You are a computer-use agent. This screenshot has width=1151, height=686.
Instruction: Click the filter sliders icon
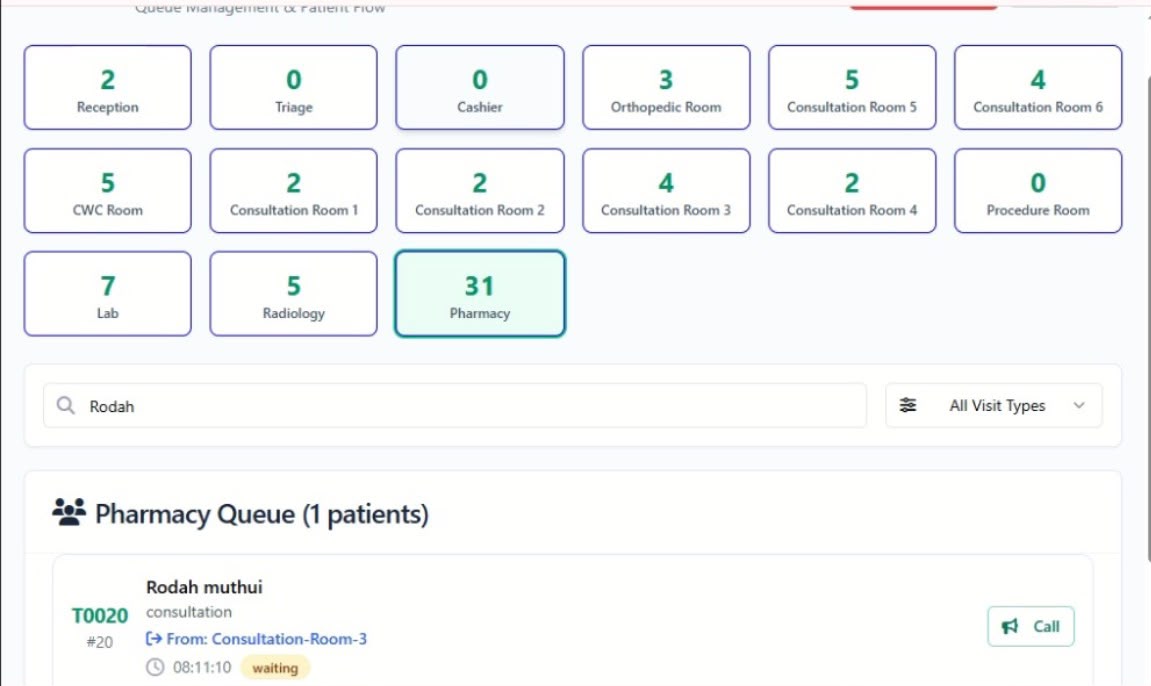908,405
